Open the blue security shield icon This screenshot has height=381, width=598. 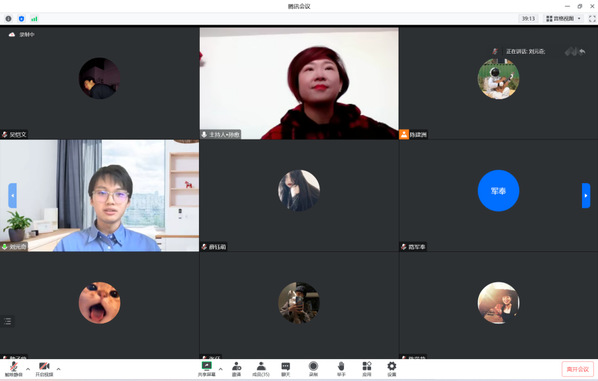[x=21, y=19]
